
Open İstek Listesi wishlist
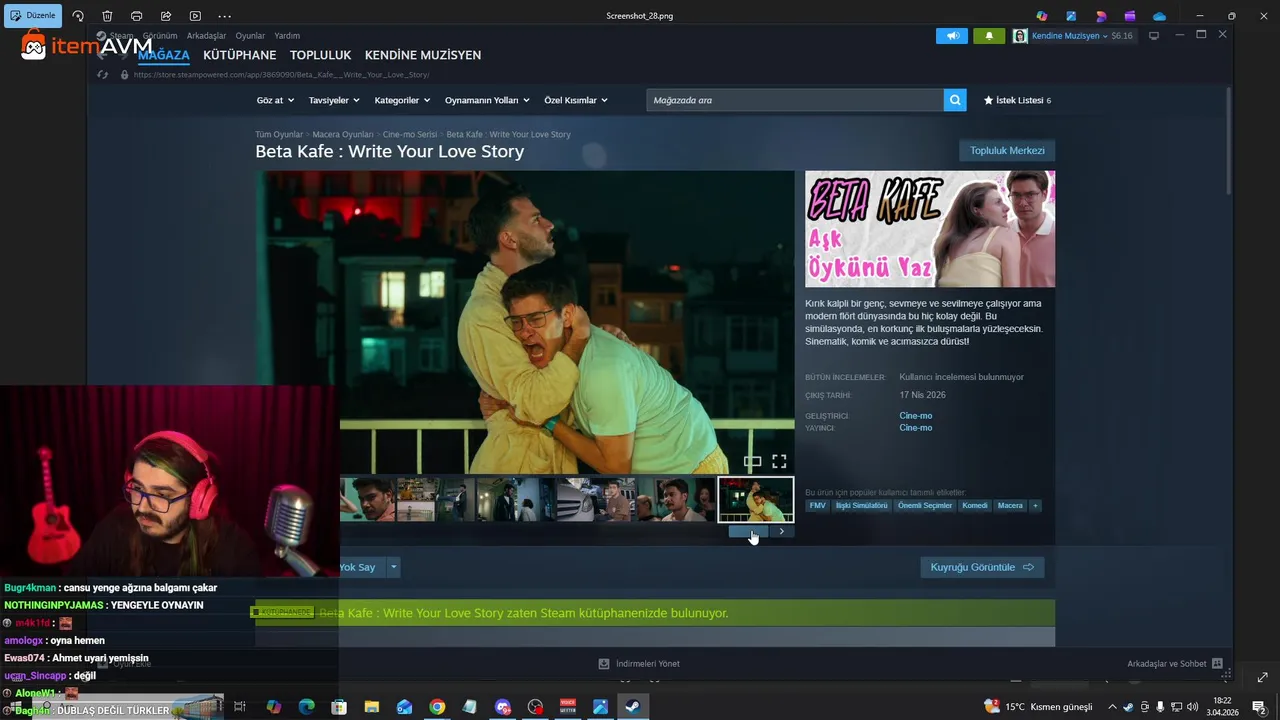(x=1017, y=100)
